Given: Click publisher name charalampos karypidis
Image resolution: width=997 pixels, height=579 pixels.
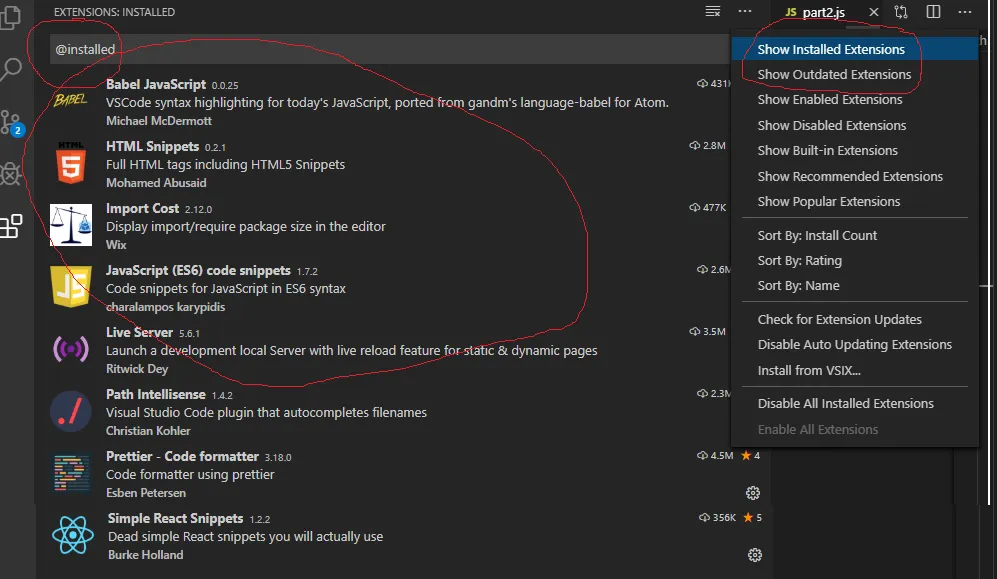Looking at the screenshot, I should pyautogui.click(x=165, y=307).
